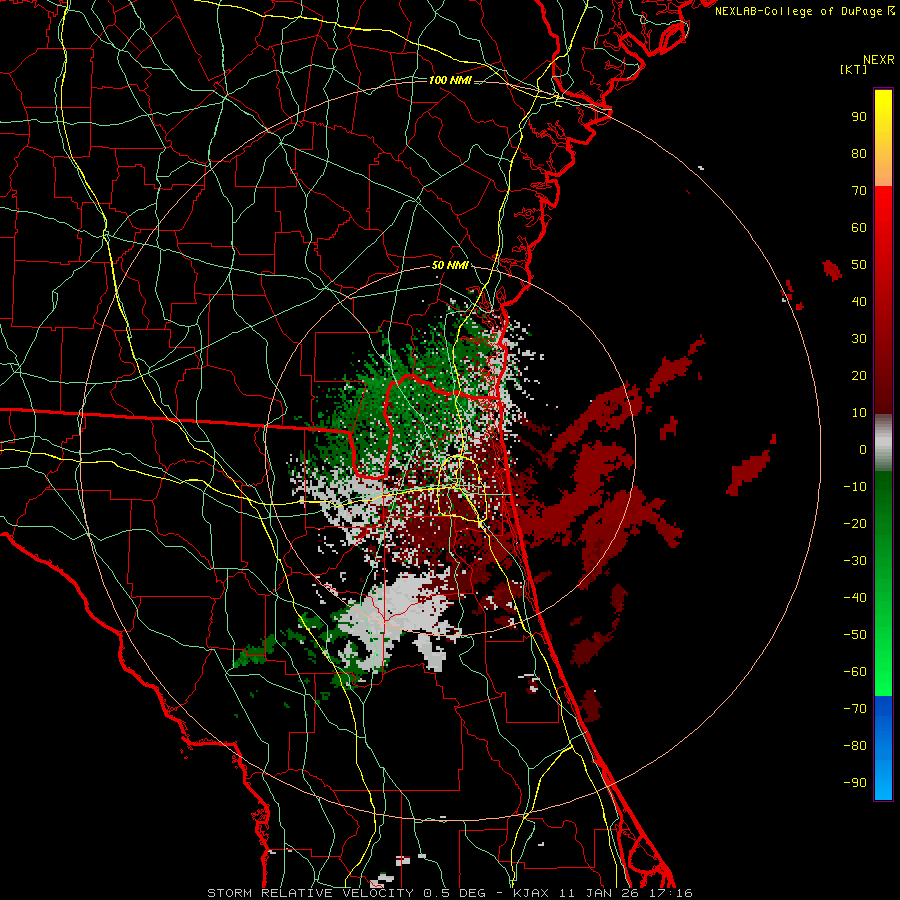The image size is (900, 900).
Task: Click the positive 30 scale value
Action: [859, 339]
